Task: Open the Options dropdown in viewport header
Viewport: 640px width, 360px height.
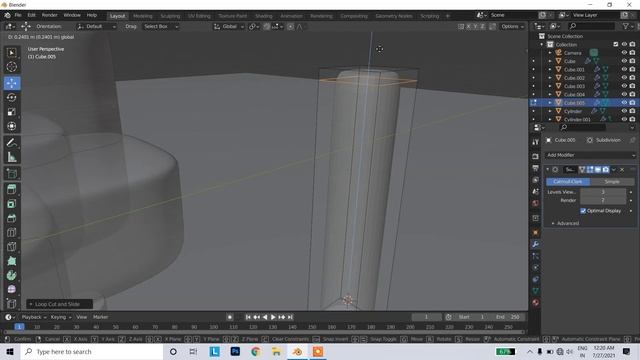Action: tap(512, 26)
